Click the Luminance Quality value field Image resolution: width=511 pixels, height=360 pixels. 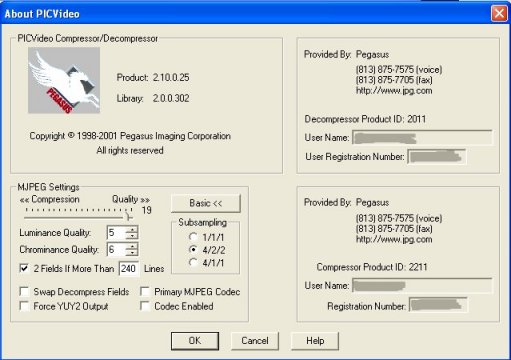pos(116,232)
